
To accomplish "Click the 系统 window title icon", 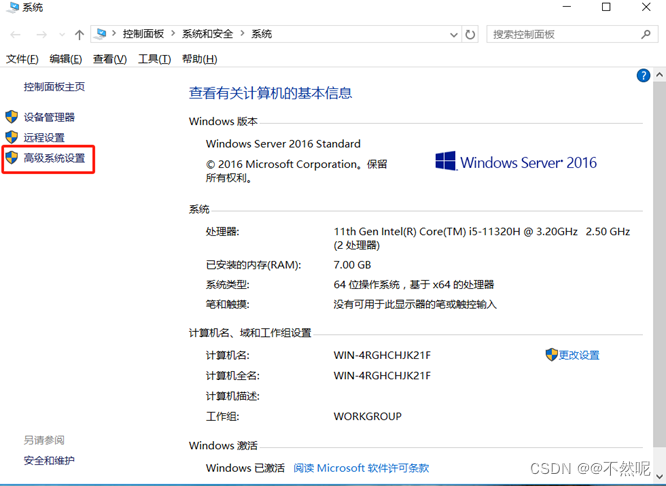I will coord(13,7).
